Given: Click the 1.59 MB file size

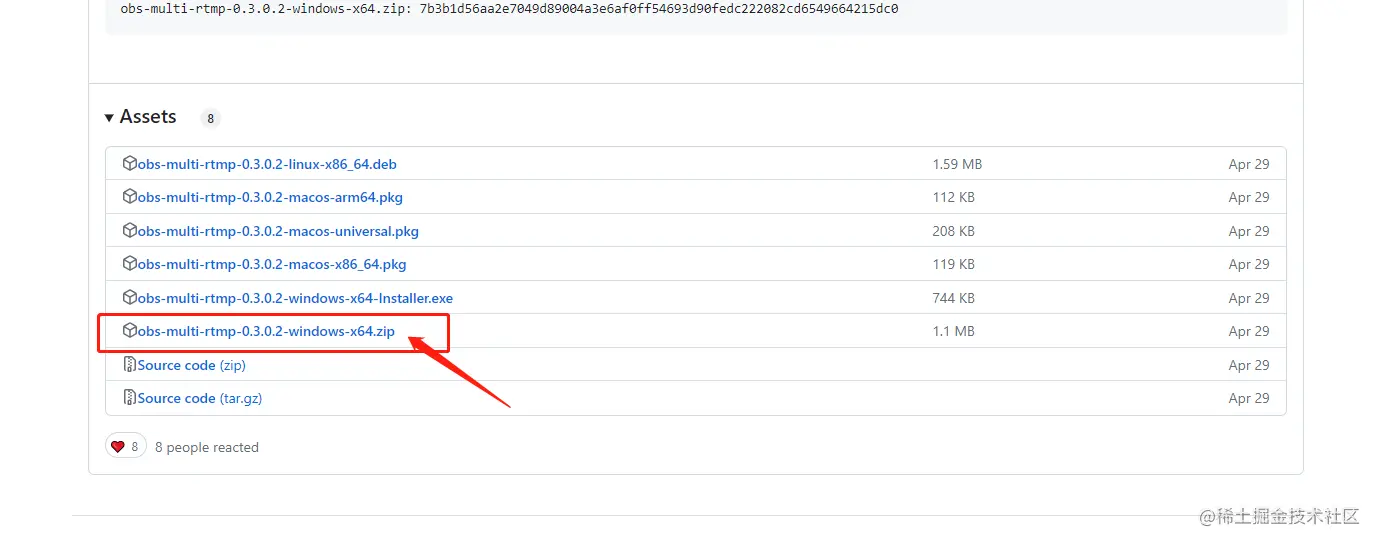Looking at the screenshot, I should pyautogui.click(x=957, y=164).
